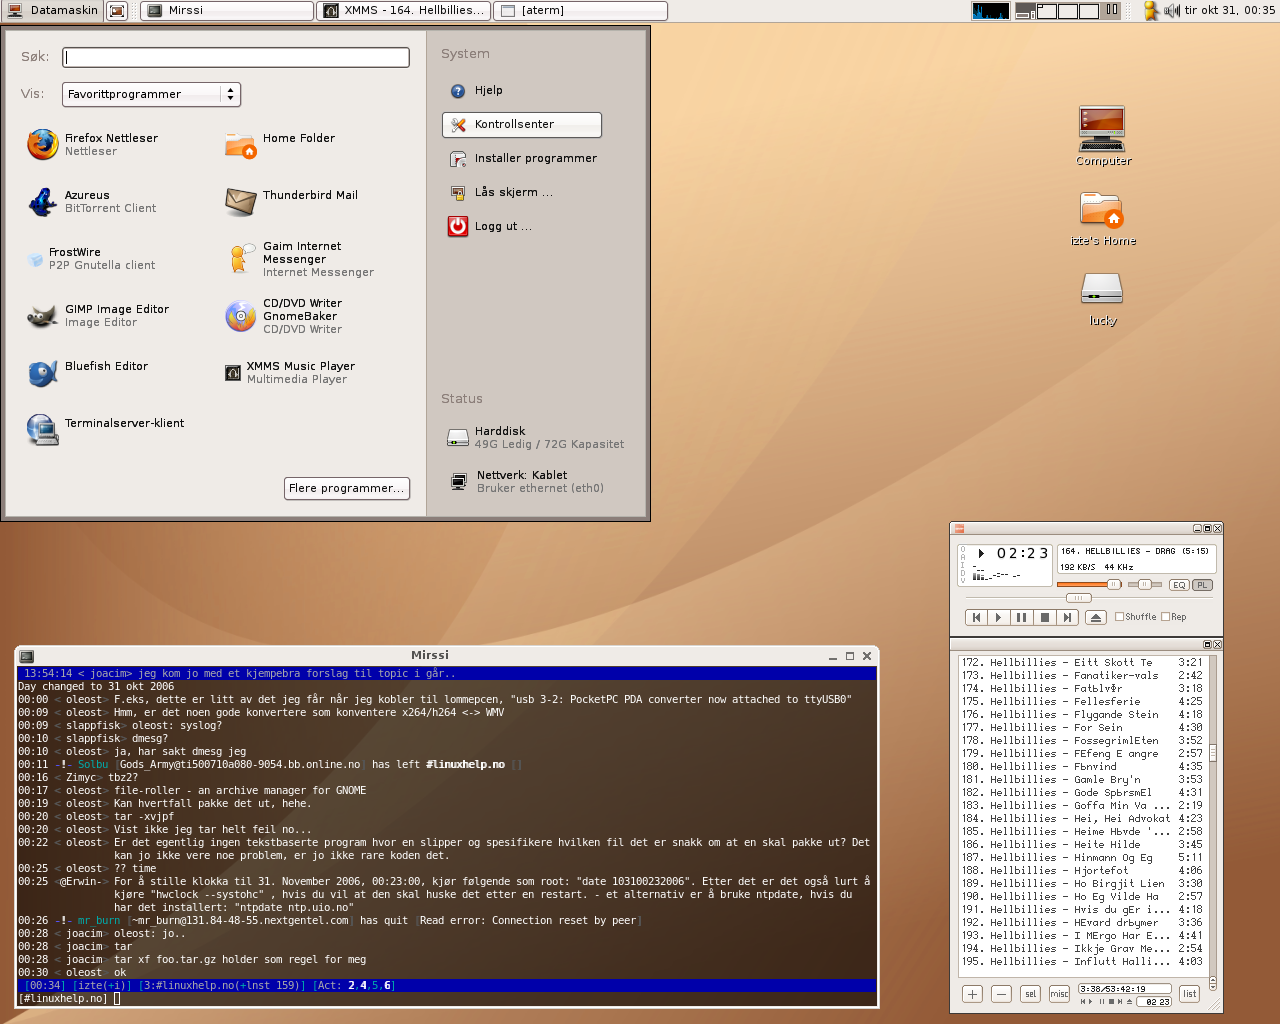Click the Gaim tray icon
The width and height of the screenshot is (1280, 1024).
[1151, 10]
